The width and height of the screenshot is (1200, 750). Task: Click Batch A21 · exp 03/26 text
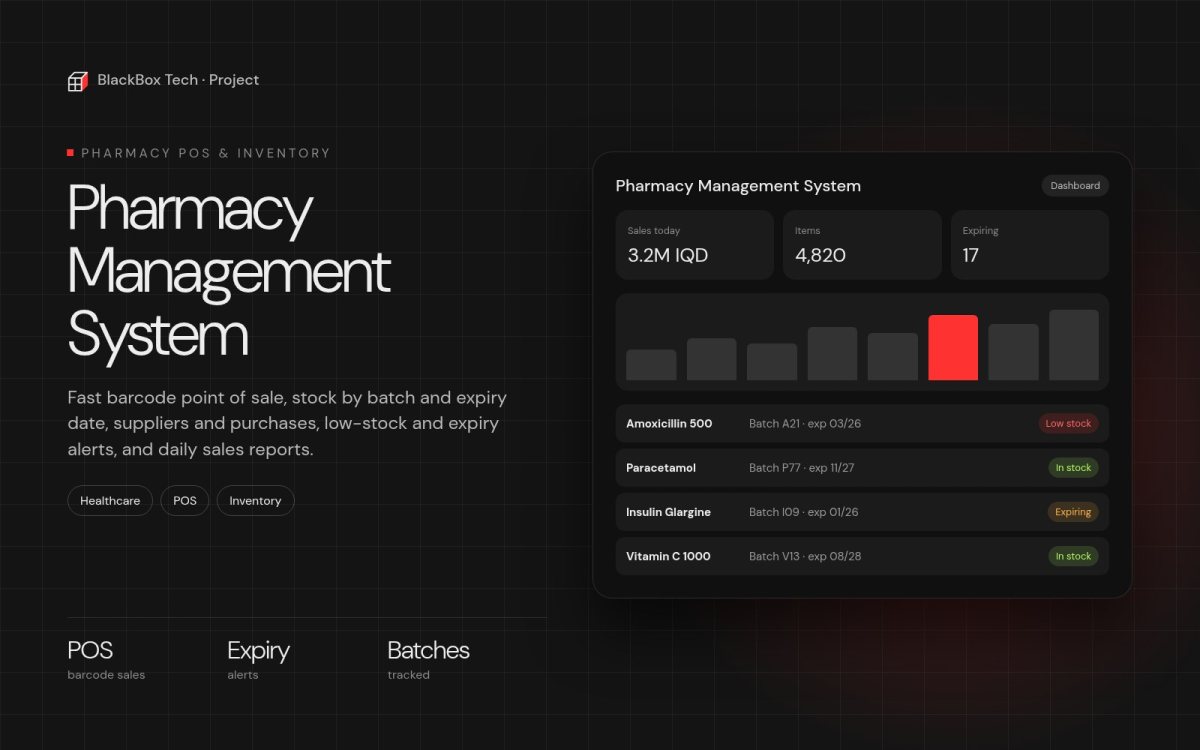(x=805, y=424)
